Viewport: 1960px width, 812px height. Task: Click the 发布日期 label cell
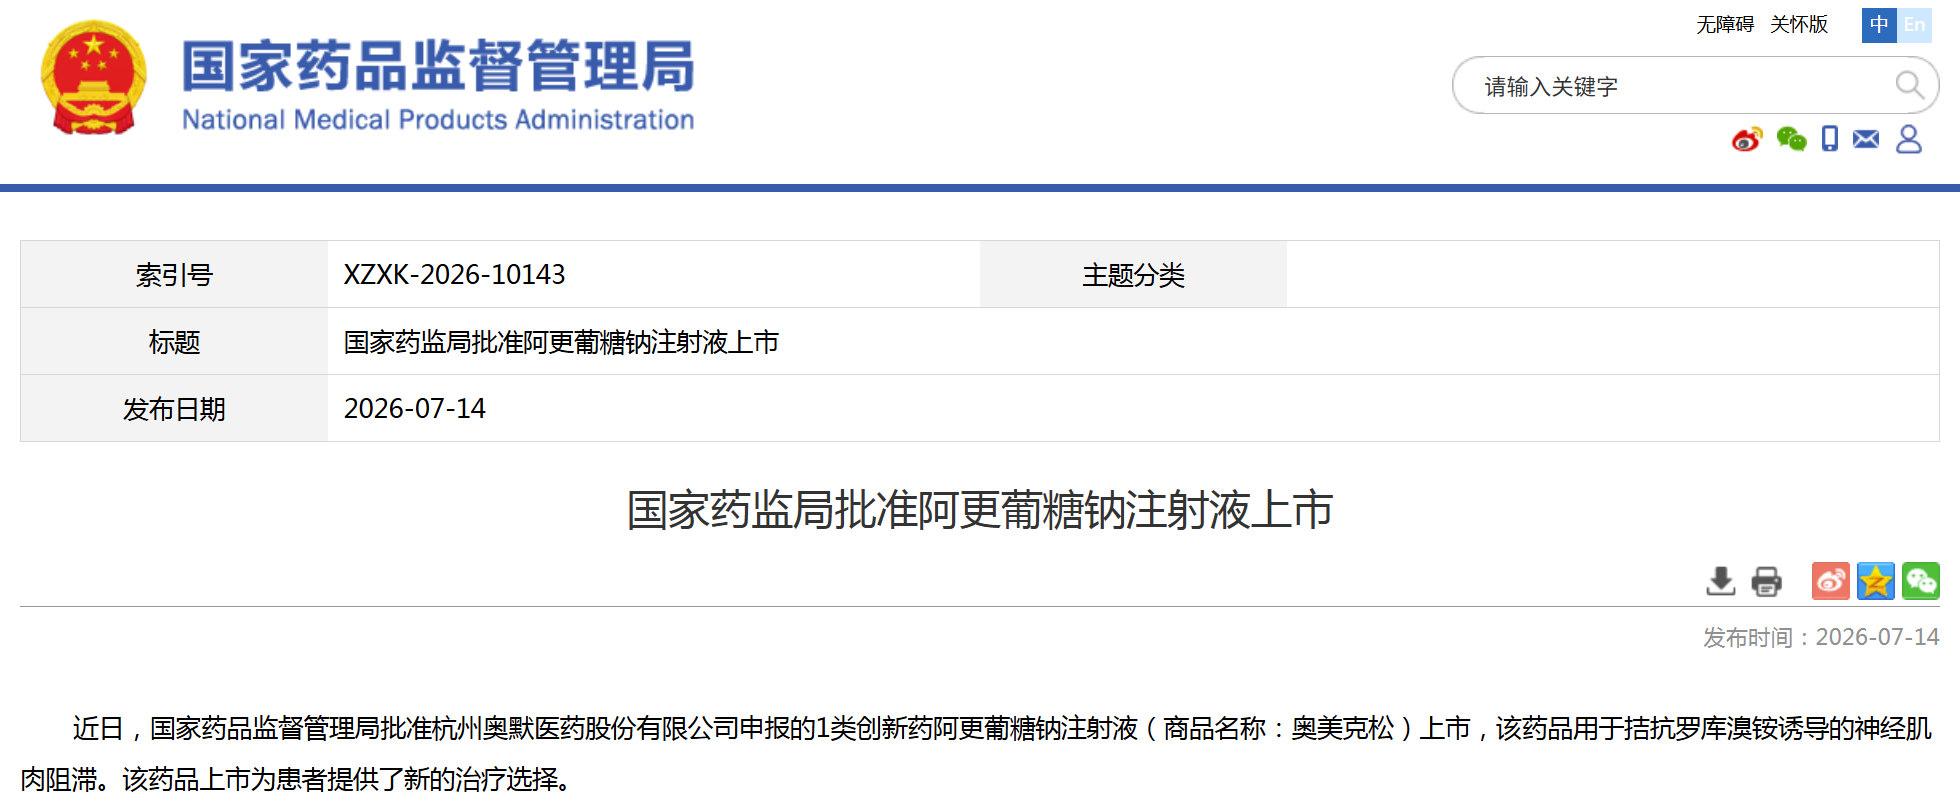pos(174,408)
